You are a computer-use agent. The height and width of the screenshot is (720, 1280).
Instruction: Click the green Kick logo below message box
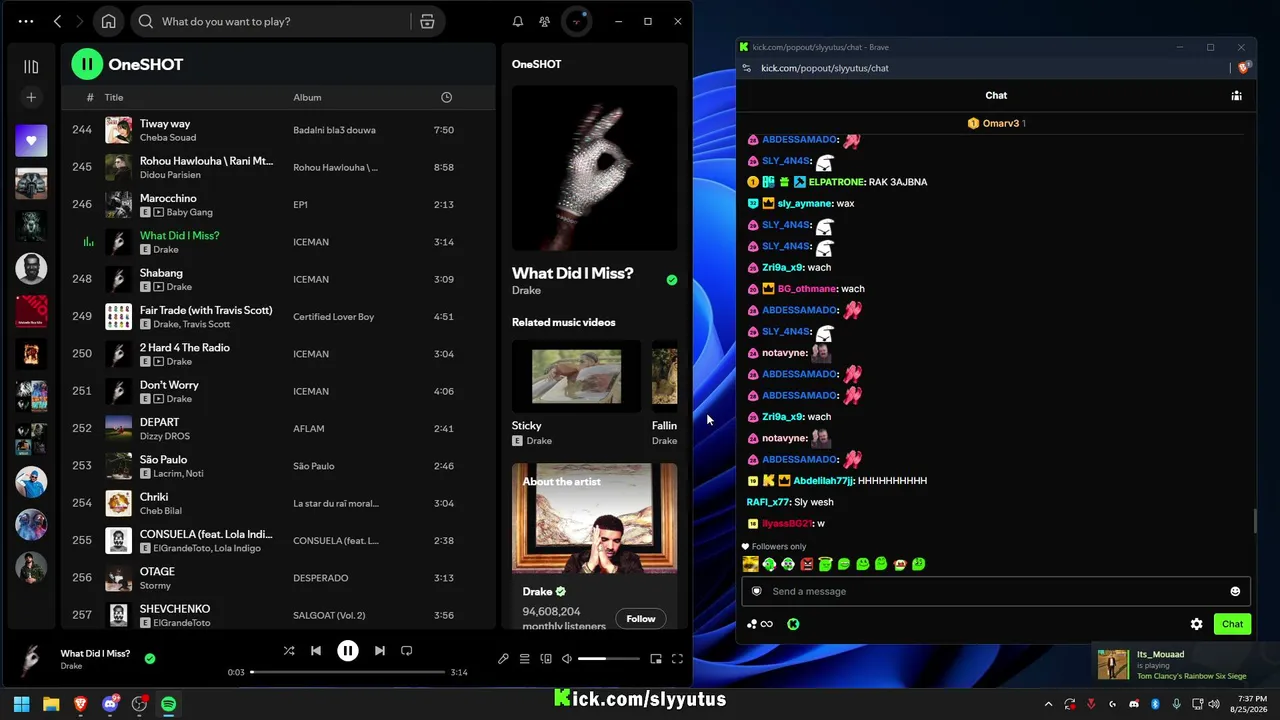click(x=793, y=624)
